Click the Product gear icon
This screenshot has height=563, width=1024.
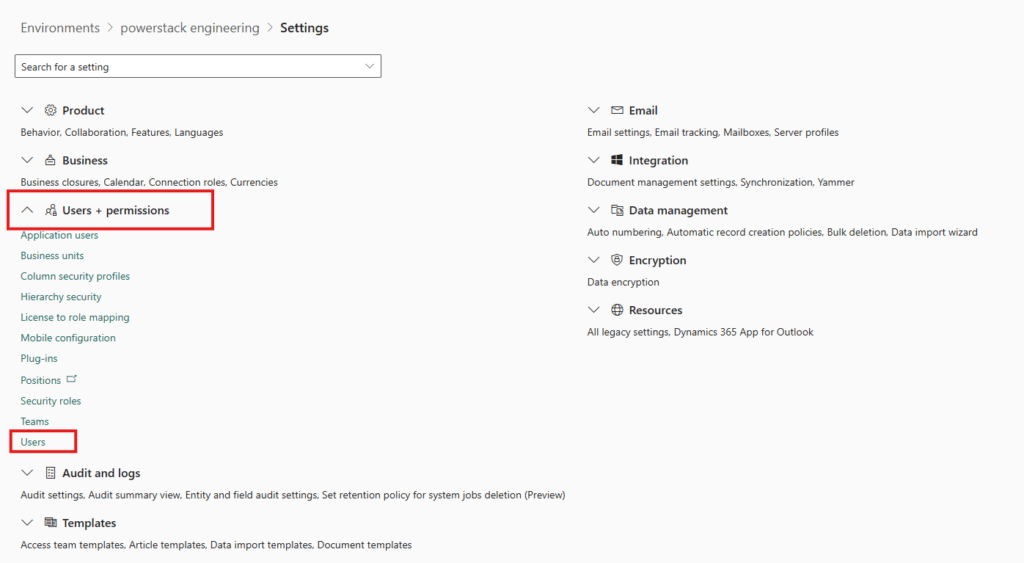point(51,110)
